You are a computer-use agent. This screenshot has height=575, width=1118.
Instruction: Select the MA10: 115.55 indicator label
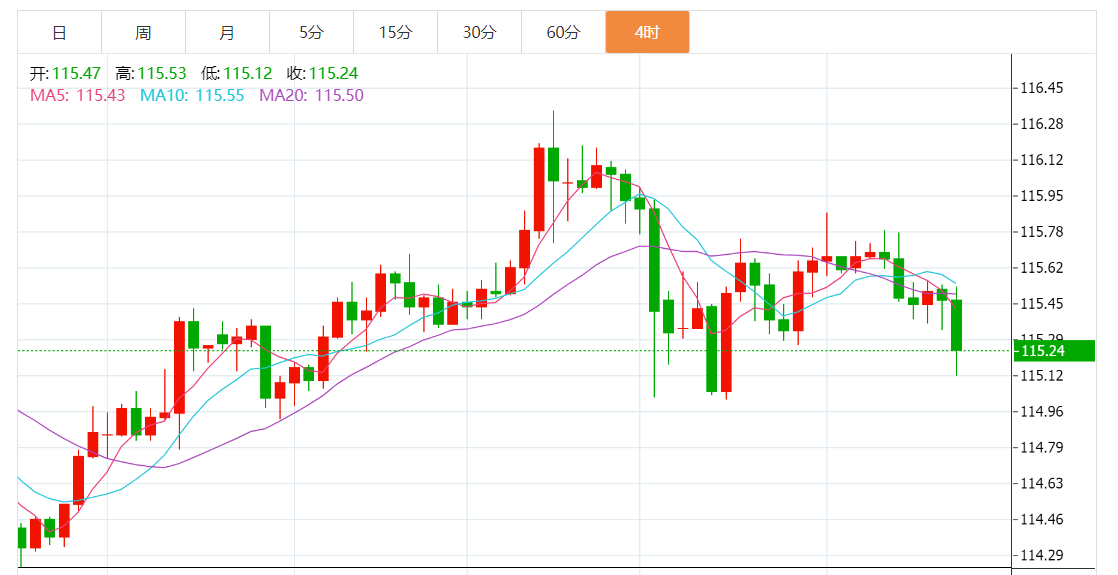tap(191, 95)
